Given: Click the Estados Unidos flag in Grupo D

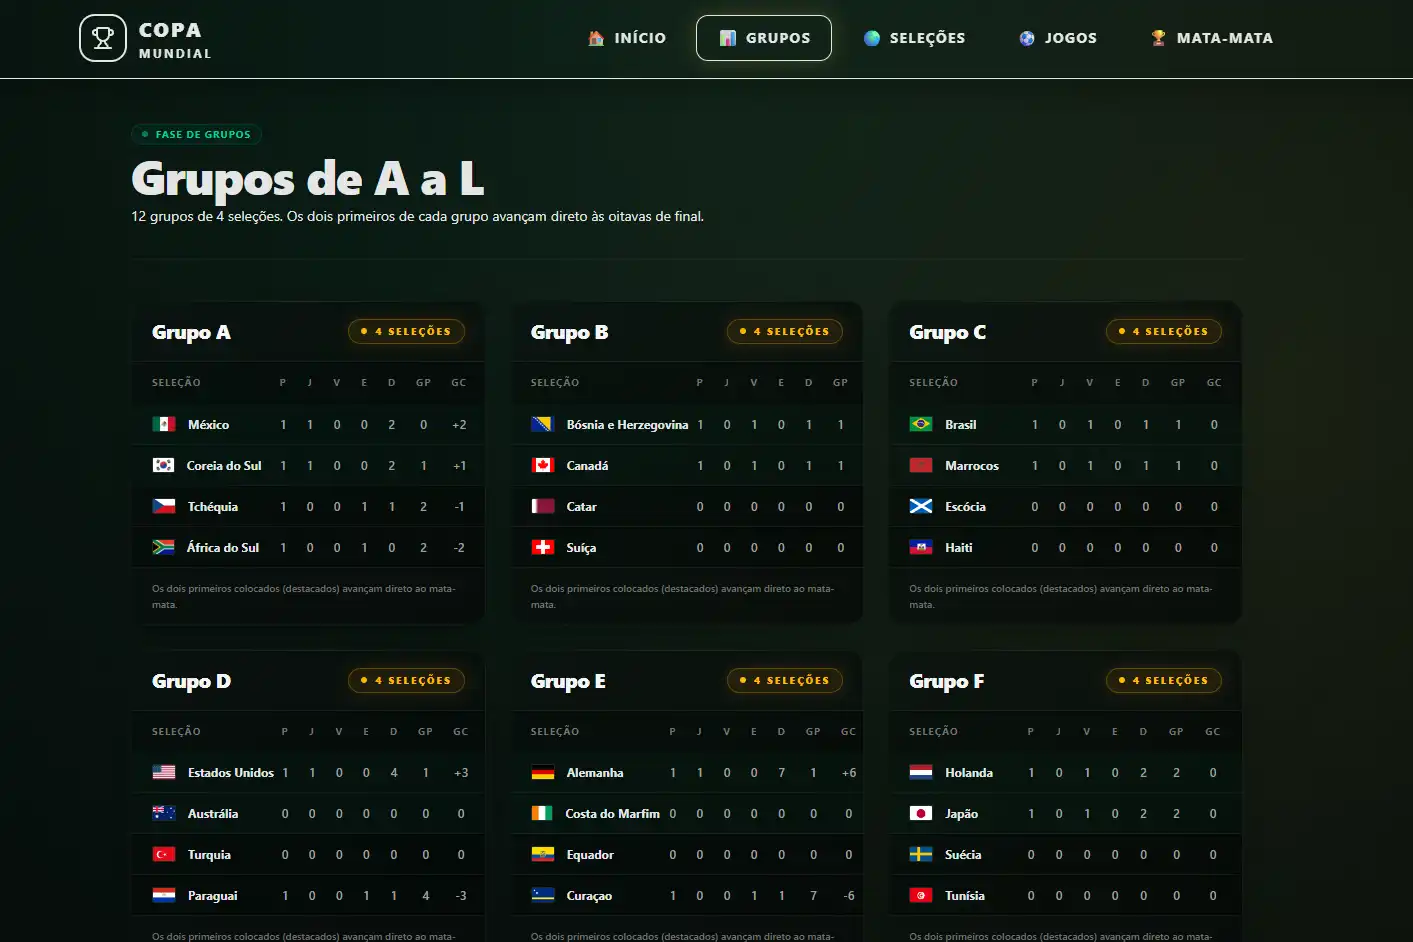Looking at the screenshot, I should [x=164, y=772].
